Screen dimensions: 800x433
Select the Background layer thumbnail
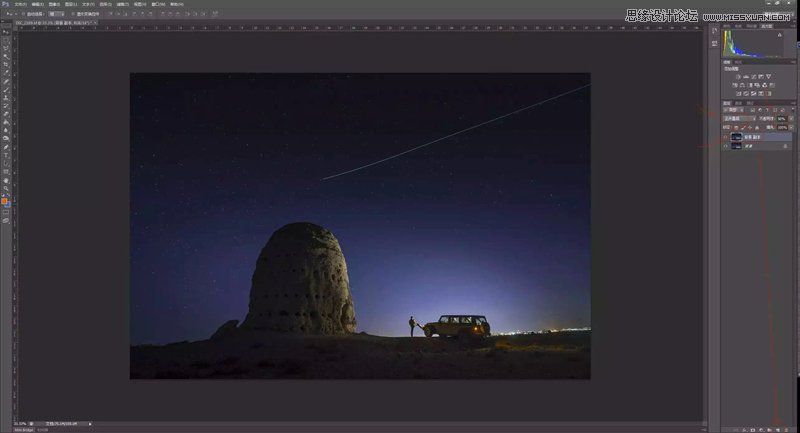(x=737, y=146)
